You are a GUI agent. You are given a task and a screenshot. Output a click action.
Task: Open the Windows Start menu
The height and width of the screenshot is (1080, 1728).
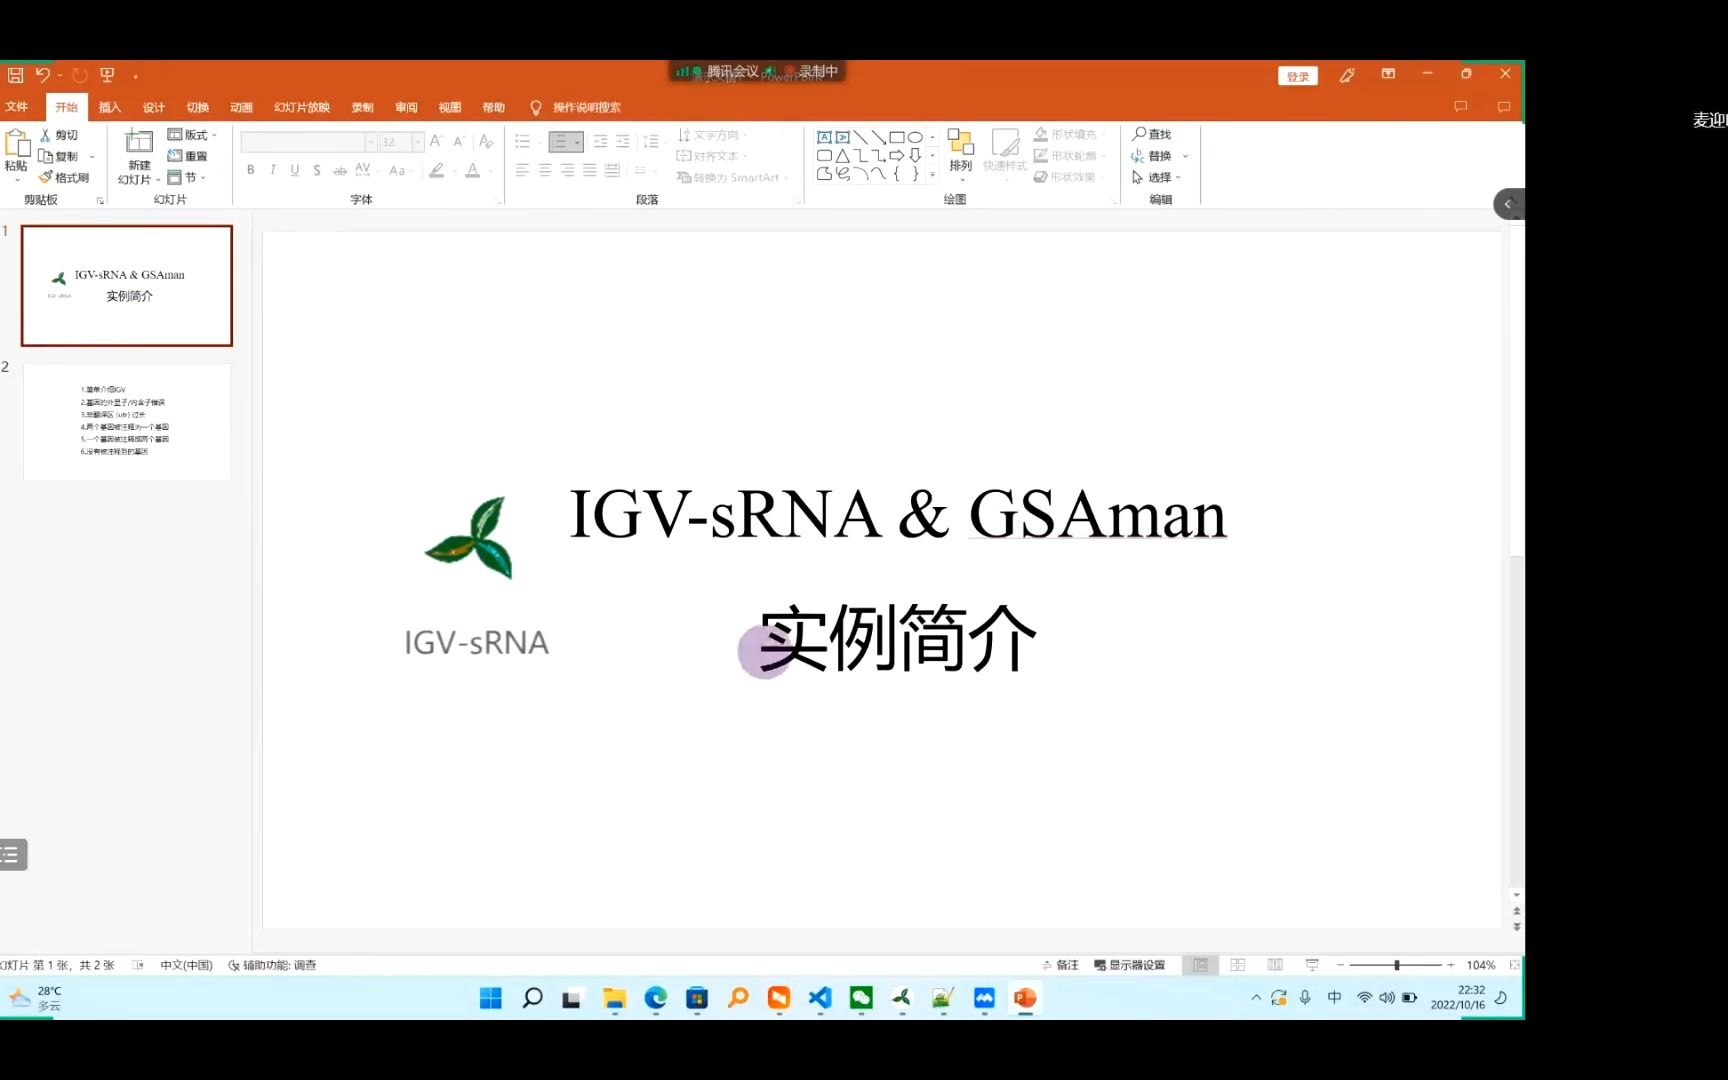click(x=490, y=998)
